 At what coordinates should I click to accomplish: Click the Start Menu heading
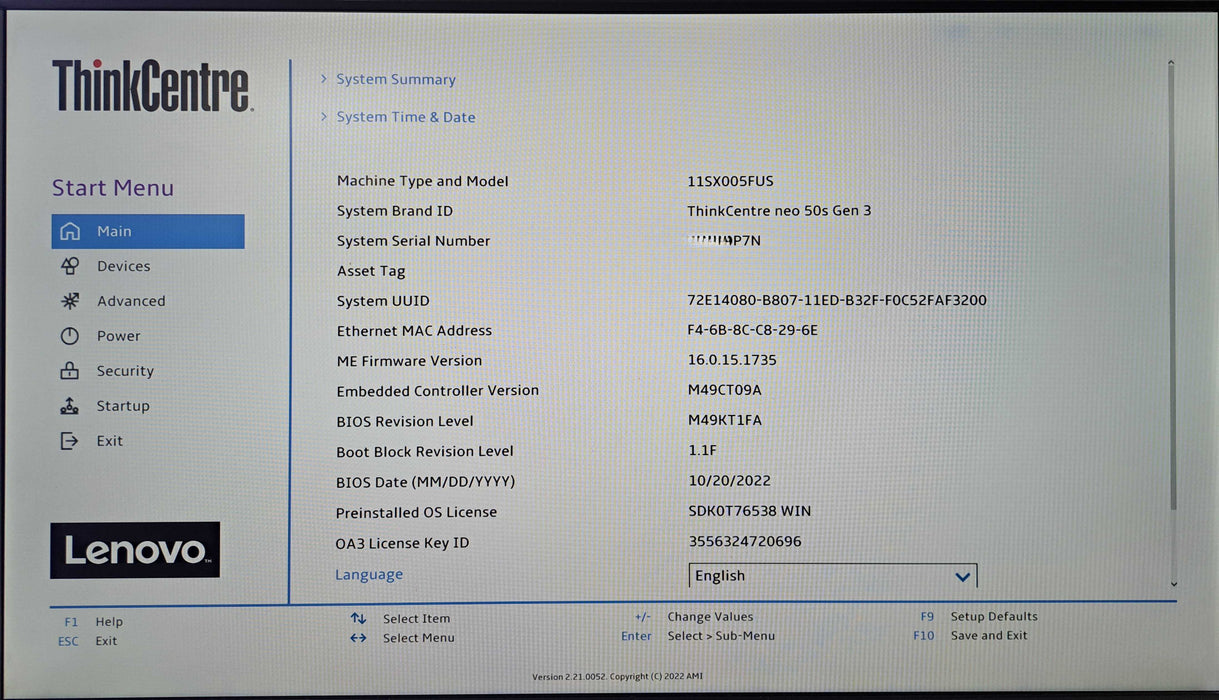[113, 188]
